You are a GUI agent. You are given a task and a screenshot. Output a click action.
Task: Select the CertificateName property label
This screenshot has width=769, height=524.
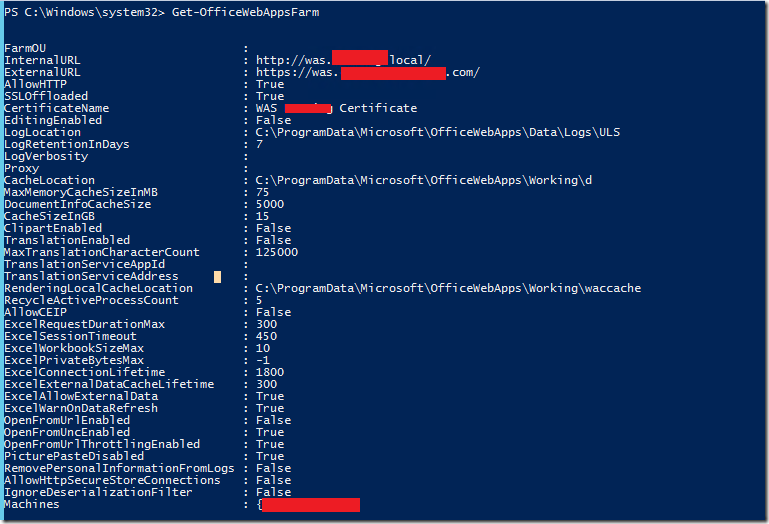tap(56, 108)
